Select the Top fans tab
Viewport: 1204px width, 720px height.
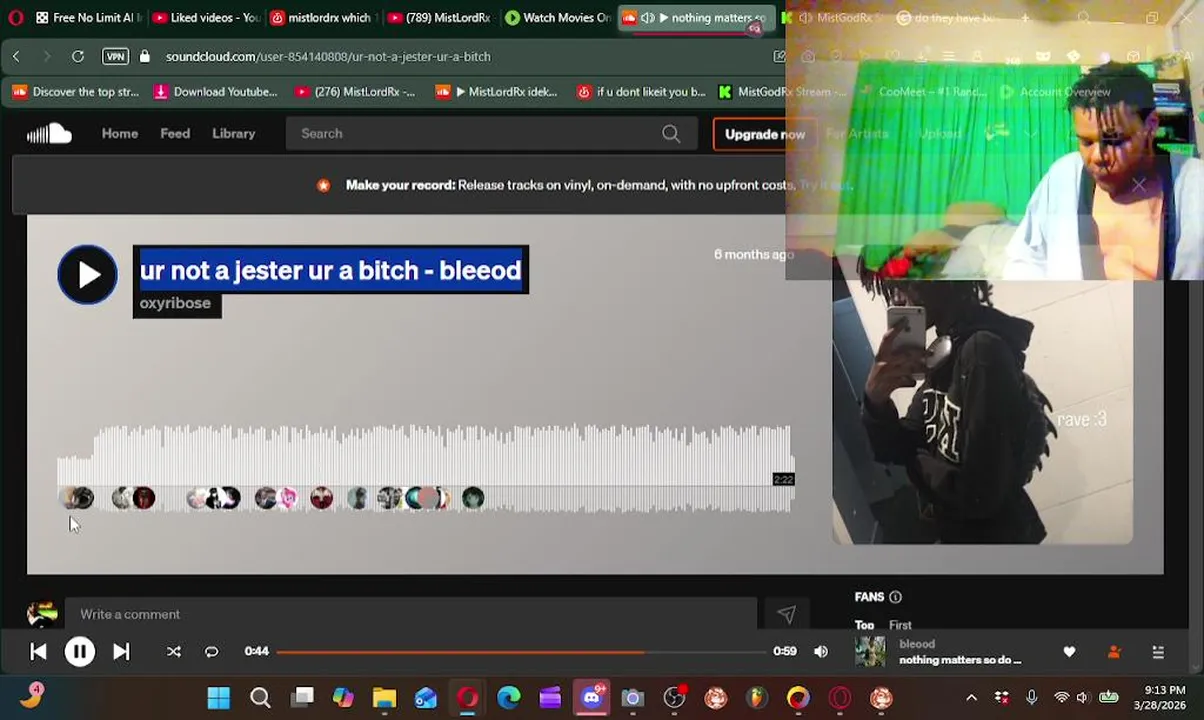[x=864, y=625]
